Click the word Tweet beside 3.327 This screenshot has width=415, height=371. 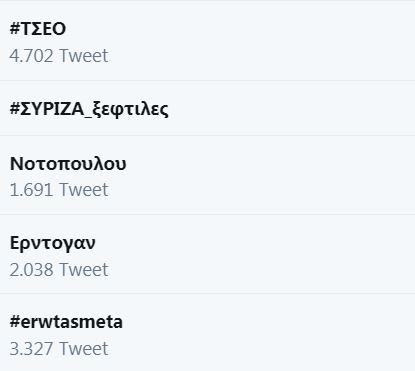click(84, 349)
